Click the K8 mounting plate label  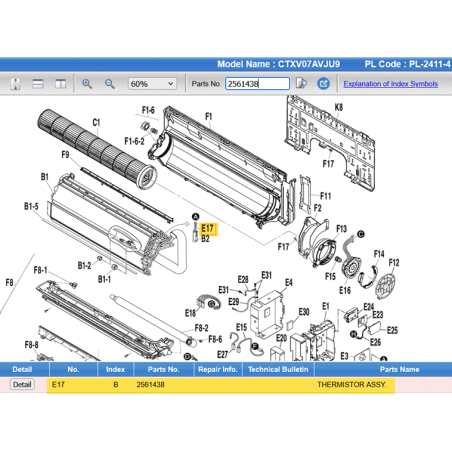(338, 107)
